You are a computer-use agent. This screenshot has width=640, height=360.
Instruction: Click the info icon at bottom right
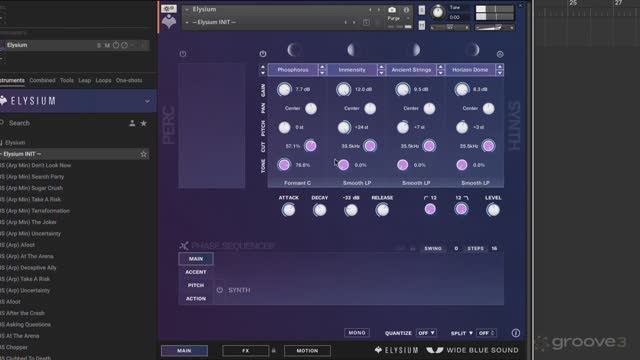pyautogui.click(x=516, y=333)
